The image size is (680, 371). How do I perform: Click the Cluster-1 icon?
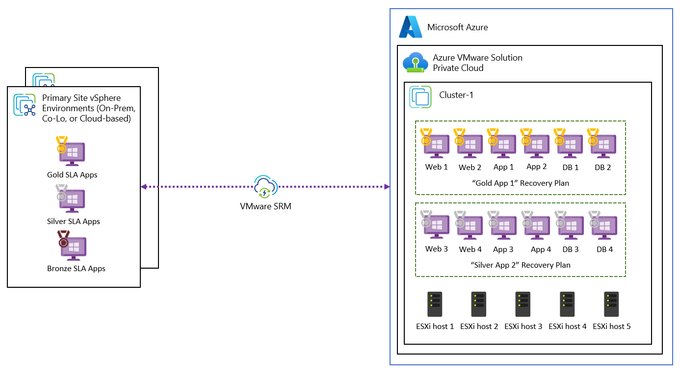420,96
